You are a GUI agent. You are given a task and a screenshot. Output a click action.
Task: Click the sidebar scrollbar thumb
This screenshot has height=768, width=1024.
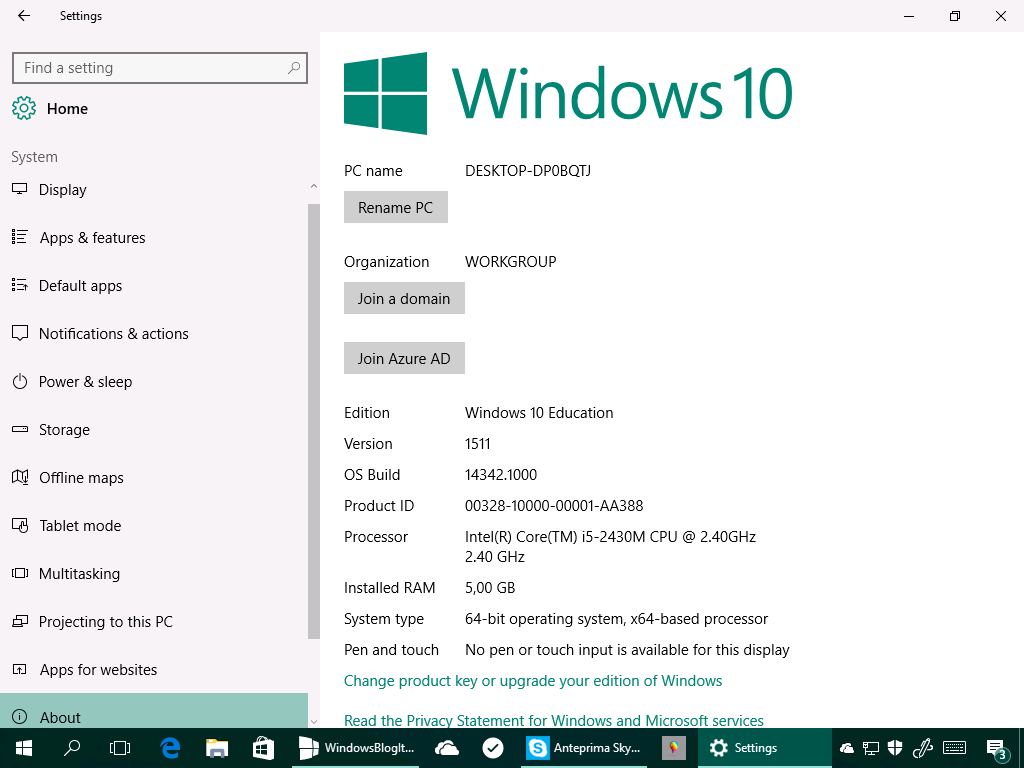tap(313, 421)
